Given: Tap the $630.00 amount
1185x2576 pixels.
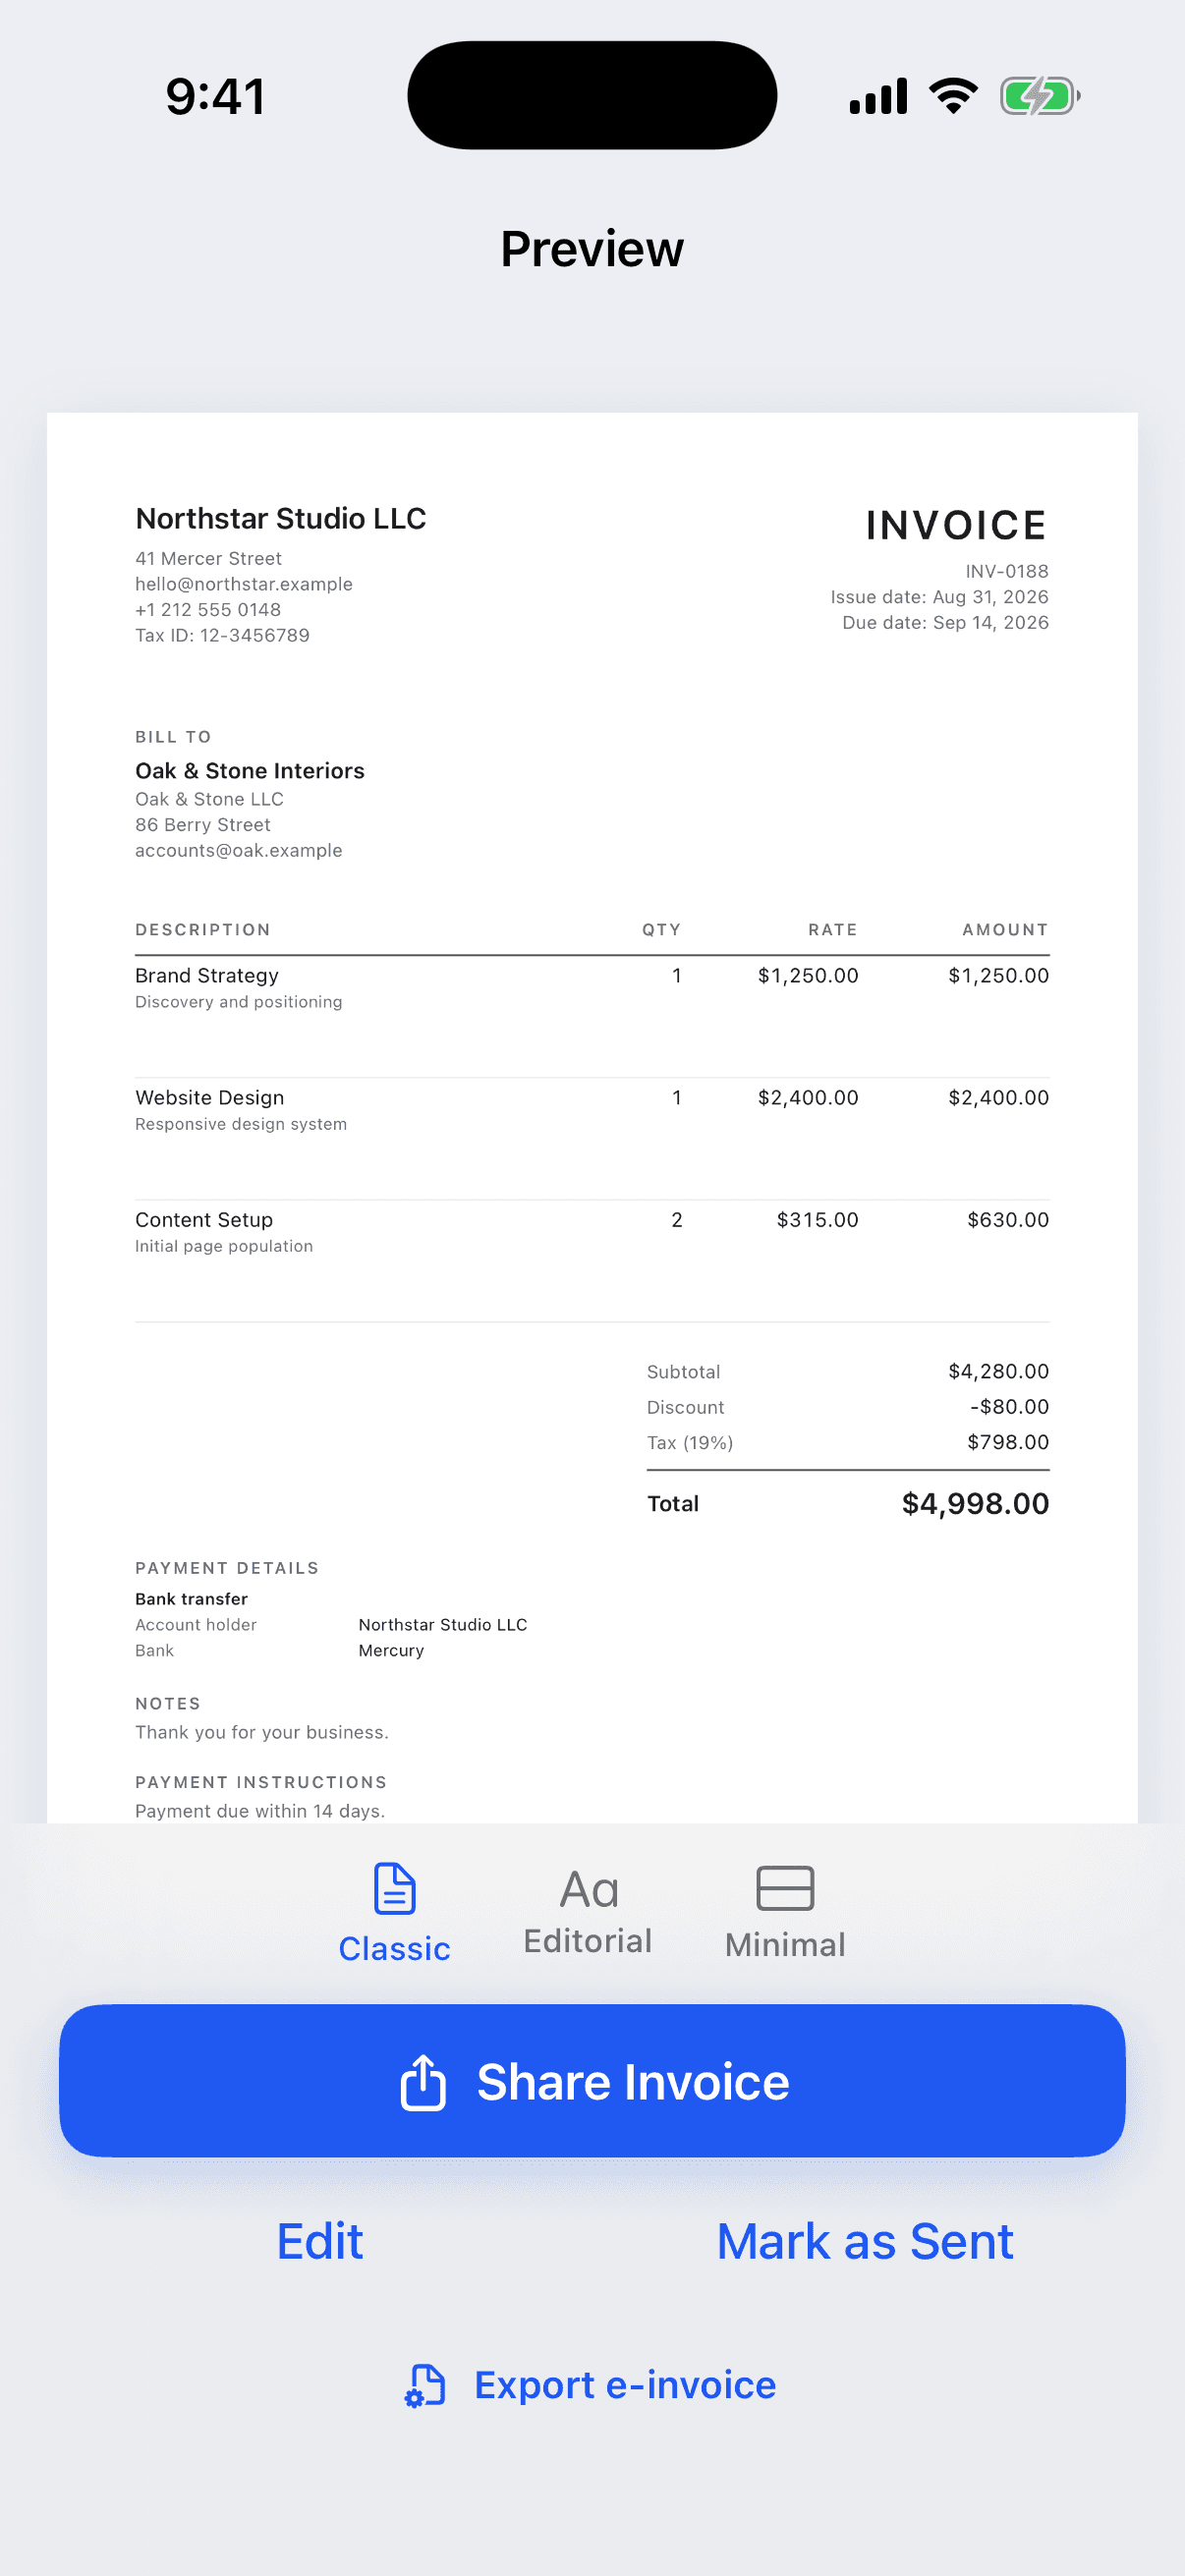Looking at the screenshot, I should [1008, 1219].
